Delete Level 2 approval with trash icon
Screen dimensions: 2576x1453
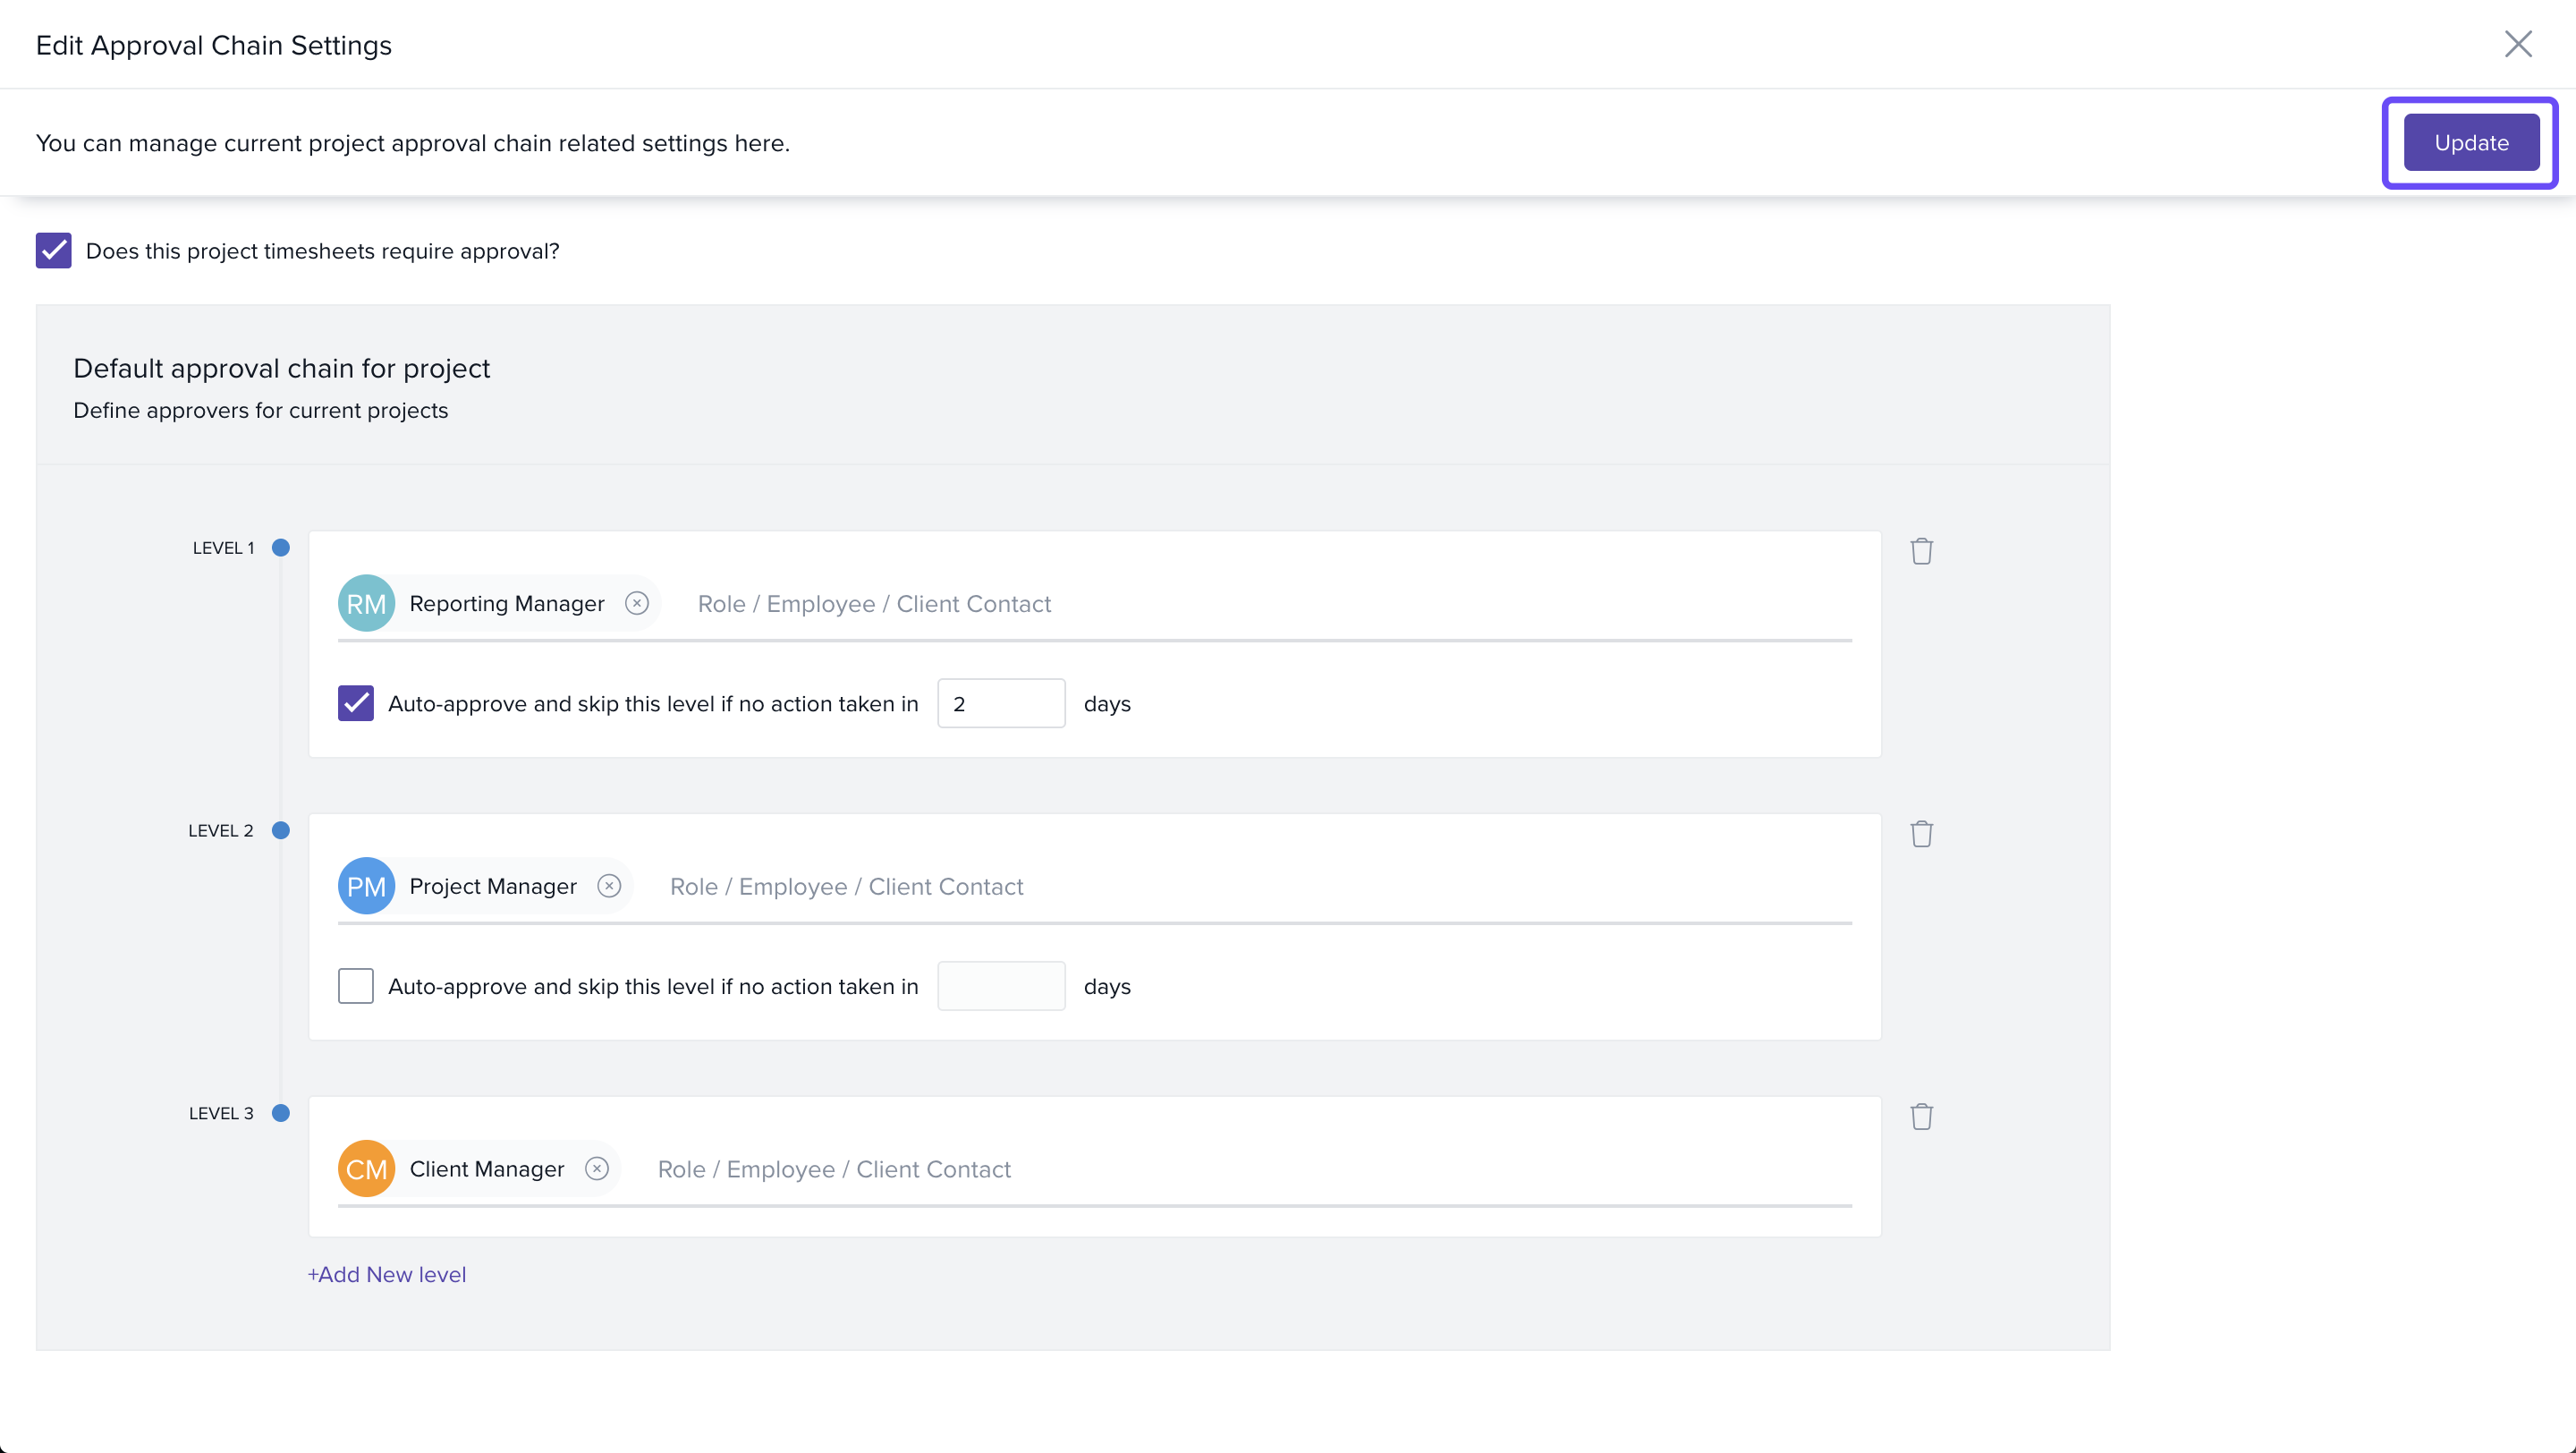[1921, 834]
